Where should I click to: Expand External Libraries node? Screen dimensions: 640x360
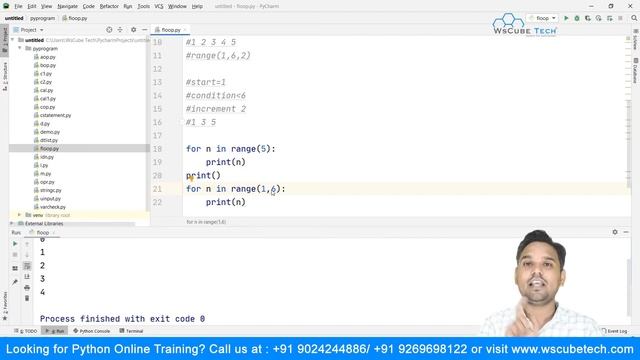[x=12, y=224]
